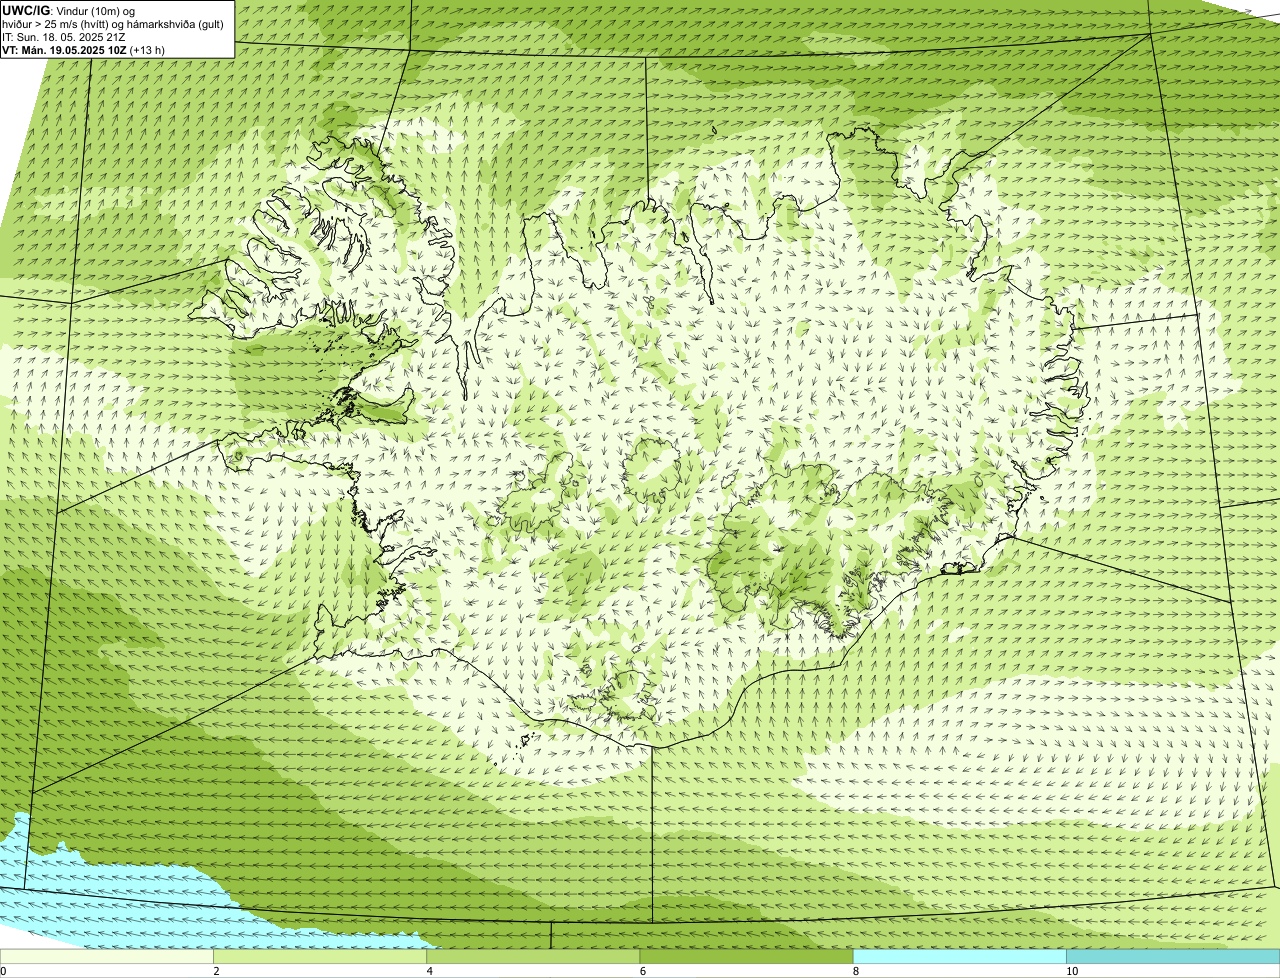Image resolution: width=1280 pixels, height=978 pixels.
Task: Click the pale yellow 0–2 legend segment
Action: 107,956
